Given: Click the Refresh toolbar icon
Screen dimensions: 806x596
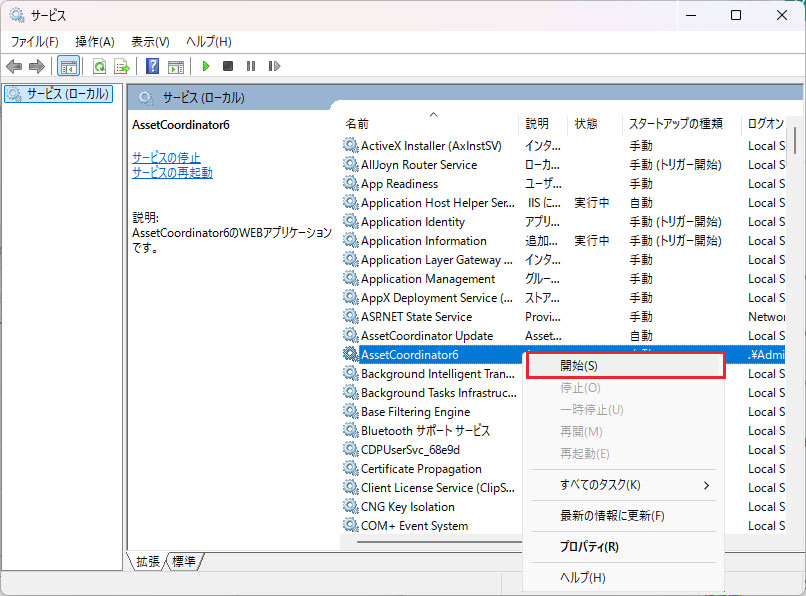Looking at the screenshot, I should 99,66.
